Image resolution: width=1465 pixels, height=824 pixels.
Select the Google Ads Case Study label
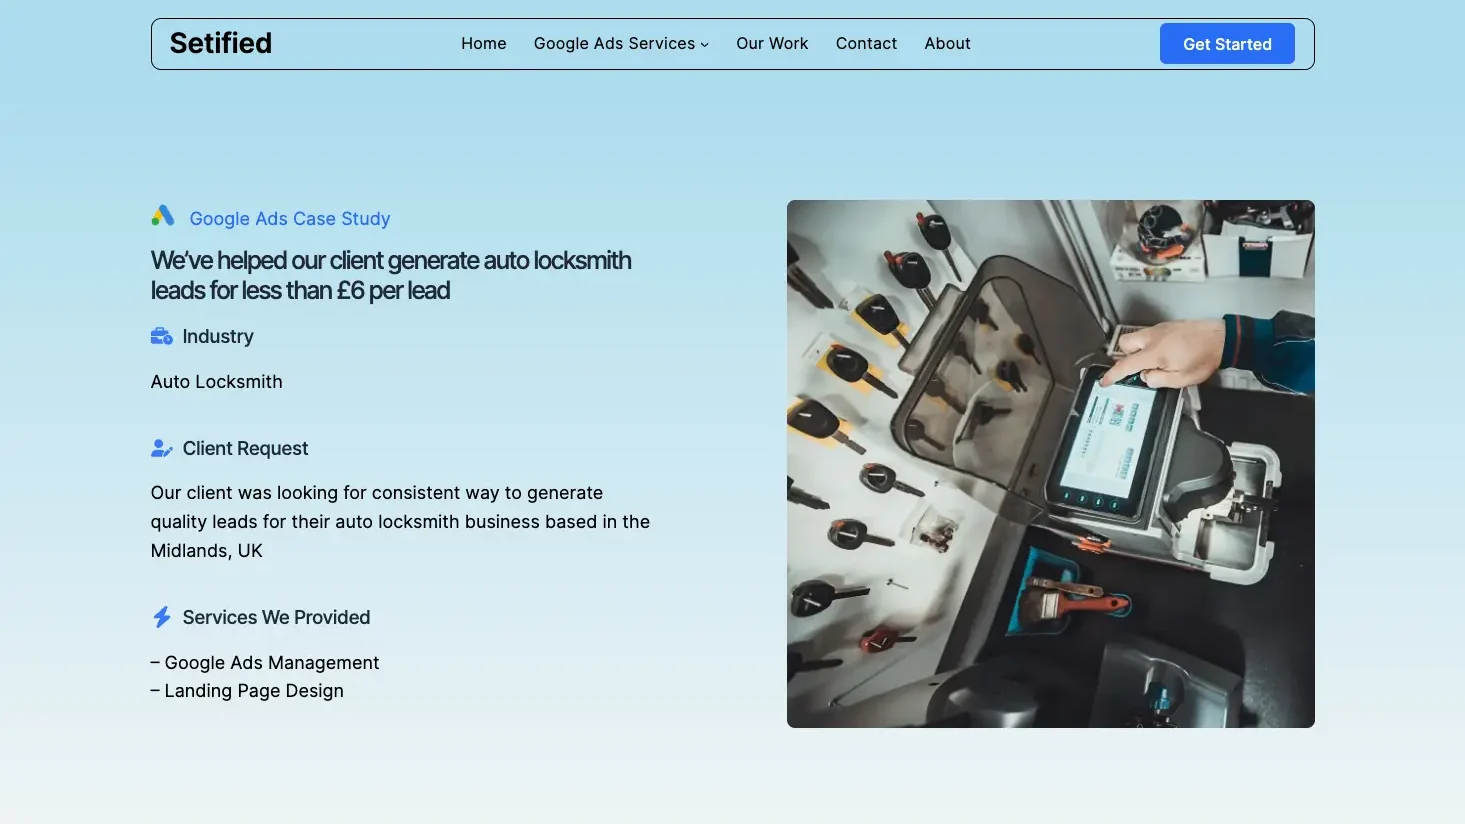(290, 219)
